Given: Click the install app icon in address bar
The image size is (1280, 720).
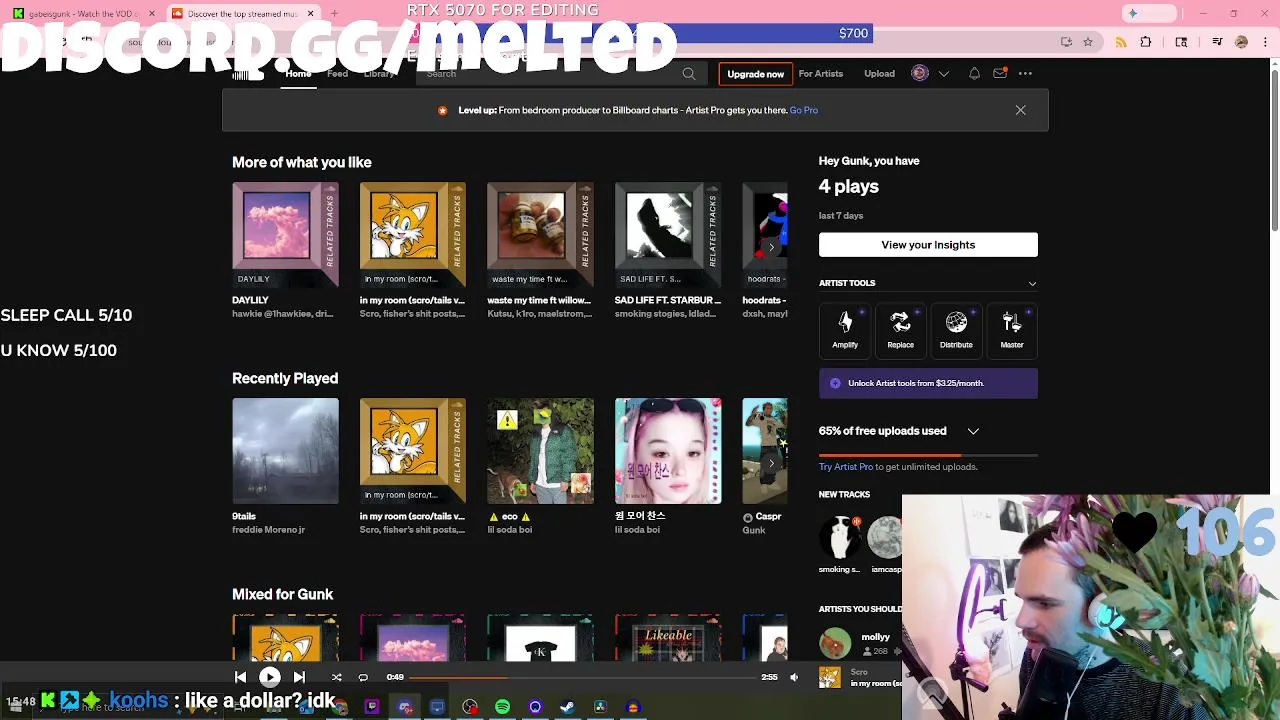Looking at the screenshot, I should point(1066,42).
